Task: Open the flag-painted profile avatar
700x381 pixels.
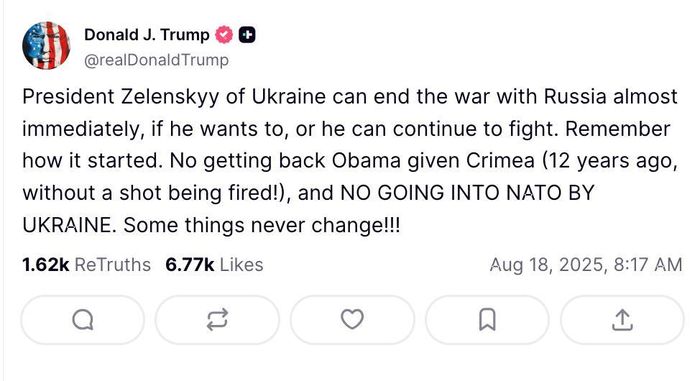Action: 46,46
